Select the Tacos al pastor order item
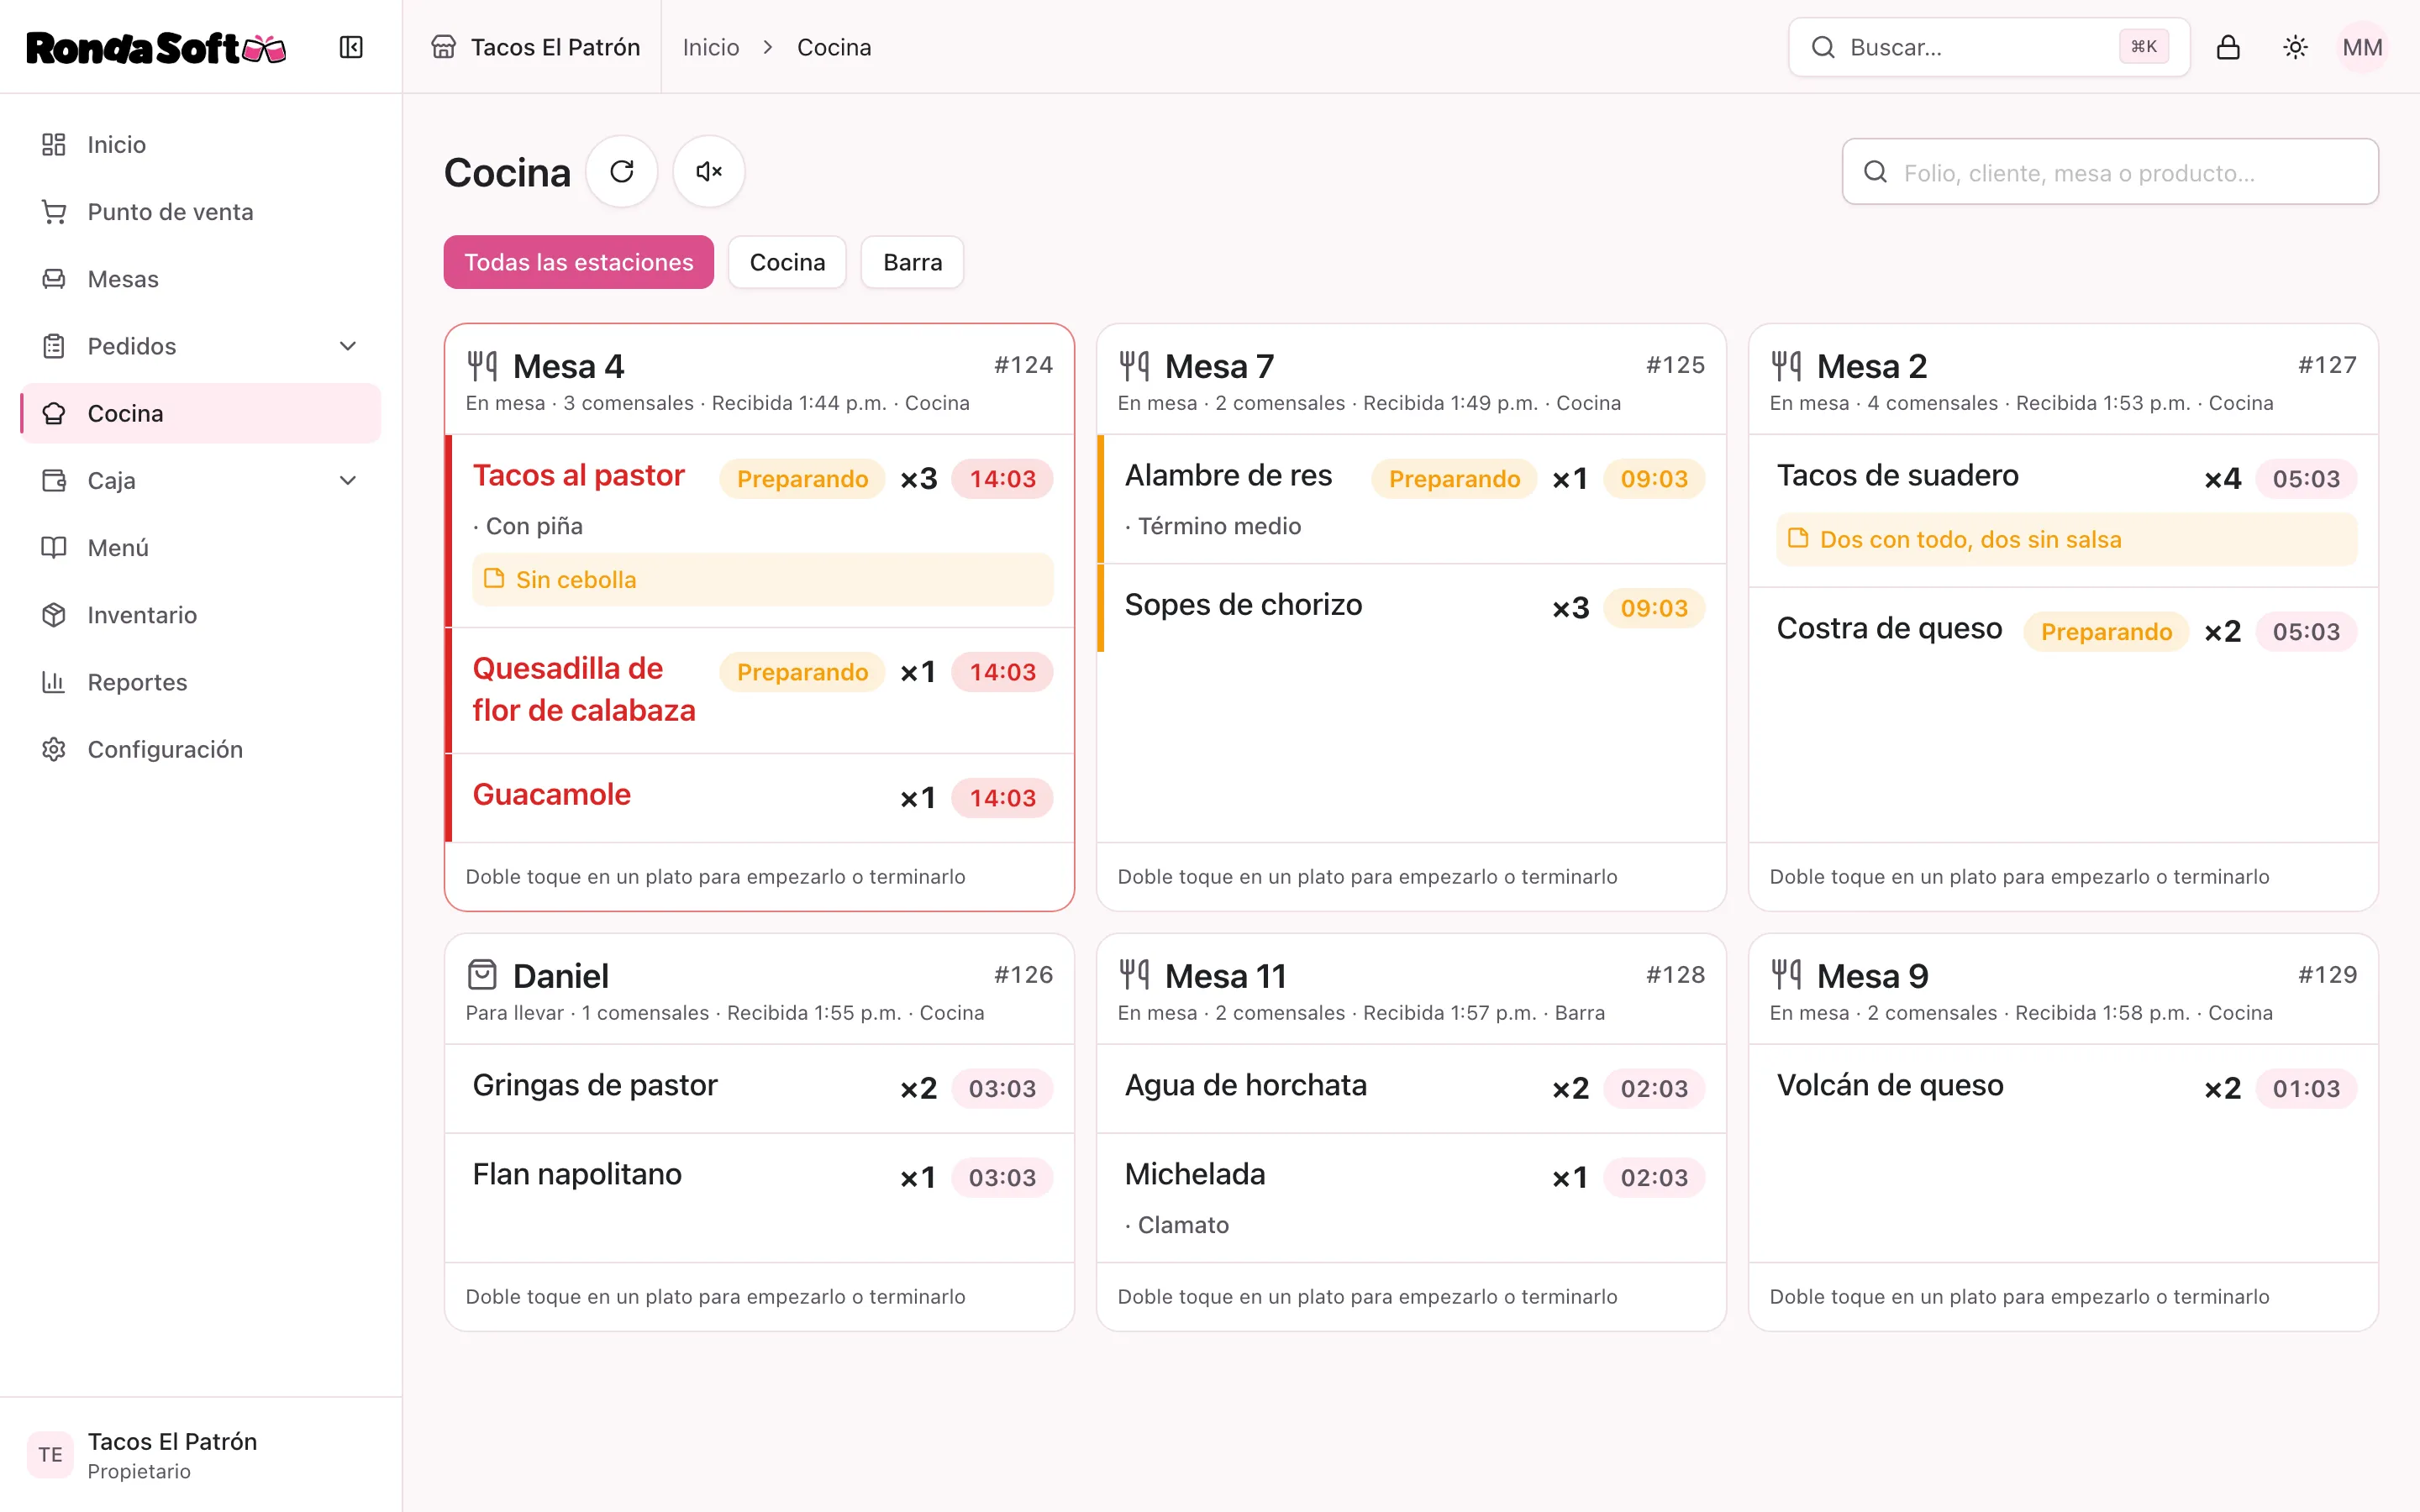Image resolution: width=2420 pixels, height=1512 pixels. pyautogui.click(x=760, y=531)
